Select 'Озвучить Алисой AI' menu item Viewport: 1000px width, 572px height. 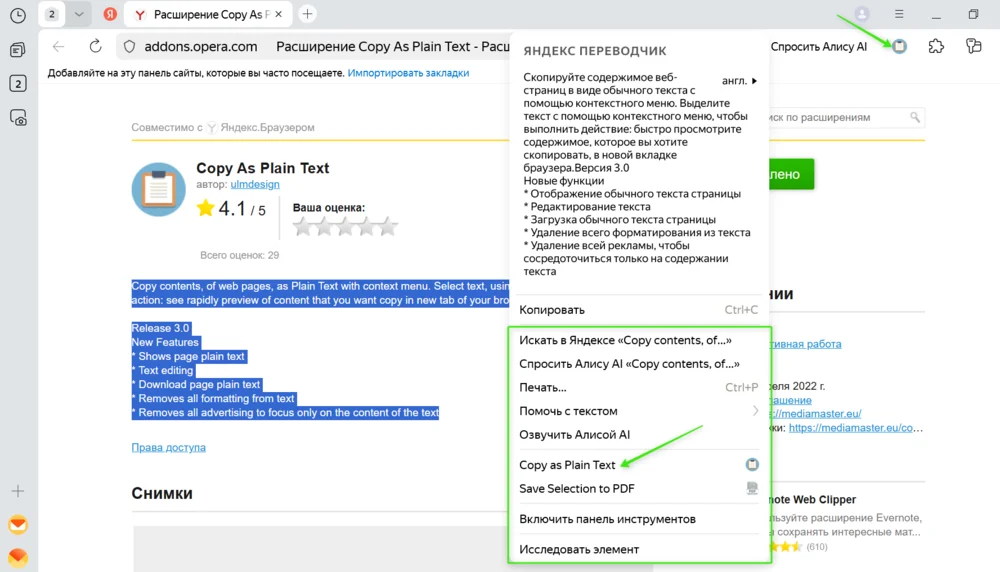[x=638, y=434]
